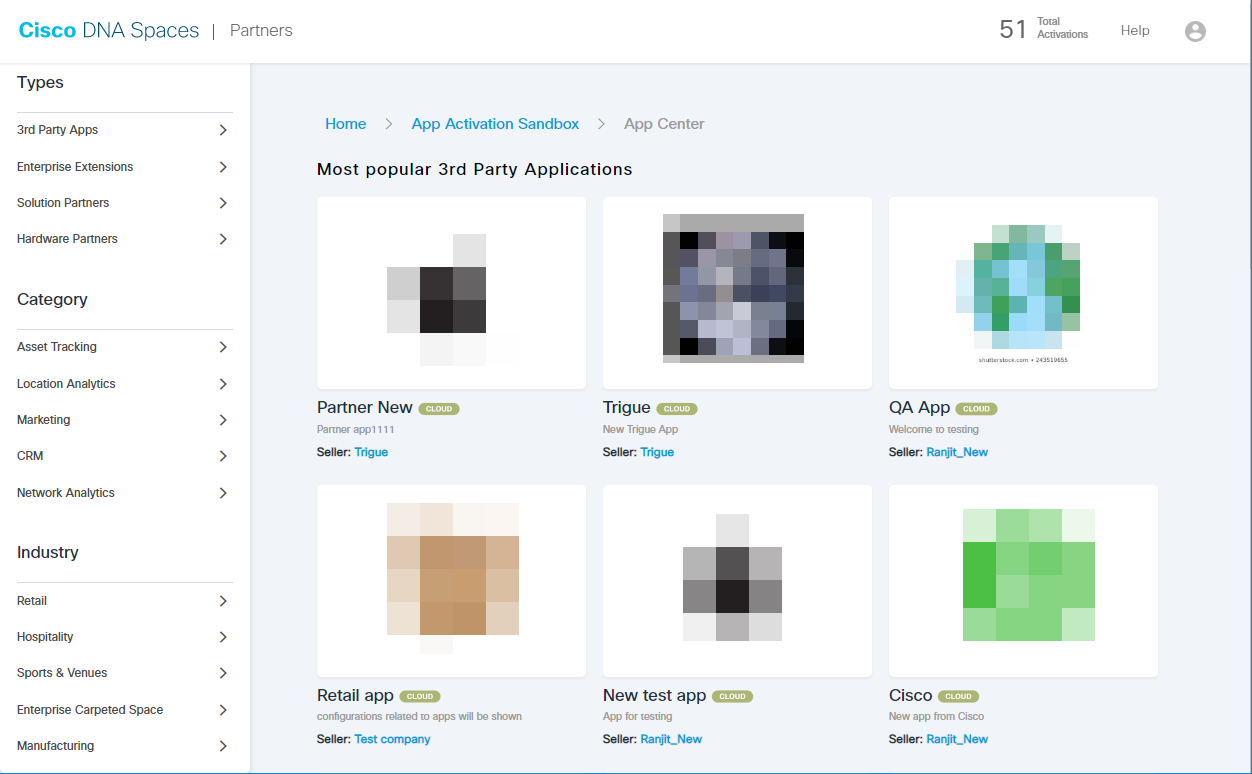The width and height of the screenshot is (1252, 774).
Task: Expand the Location Analytics chevron
Action: [x=223, y=384]
